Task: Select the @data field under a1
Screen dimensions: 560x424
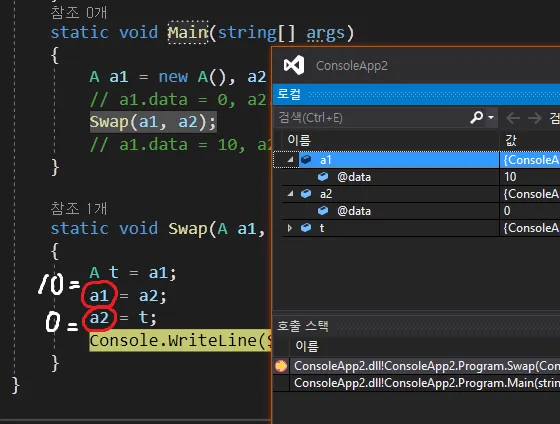Action: (354, 177)
